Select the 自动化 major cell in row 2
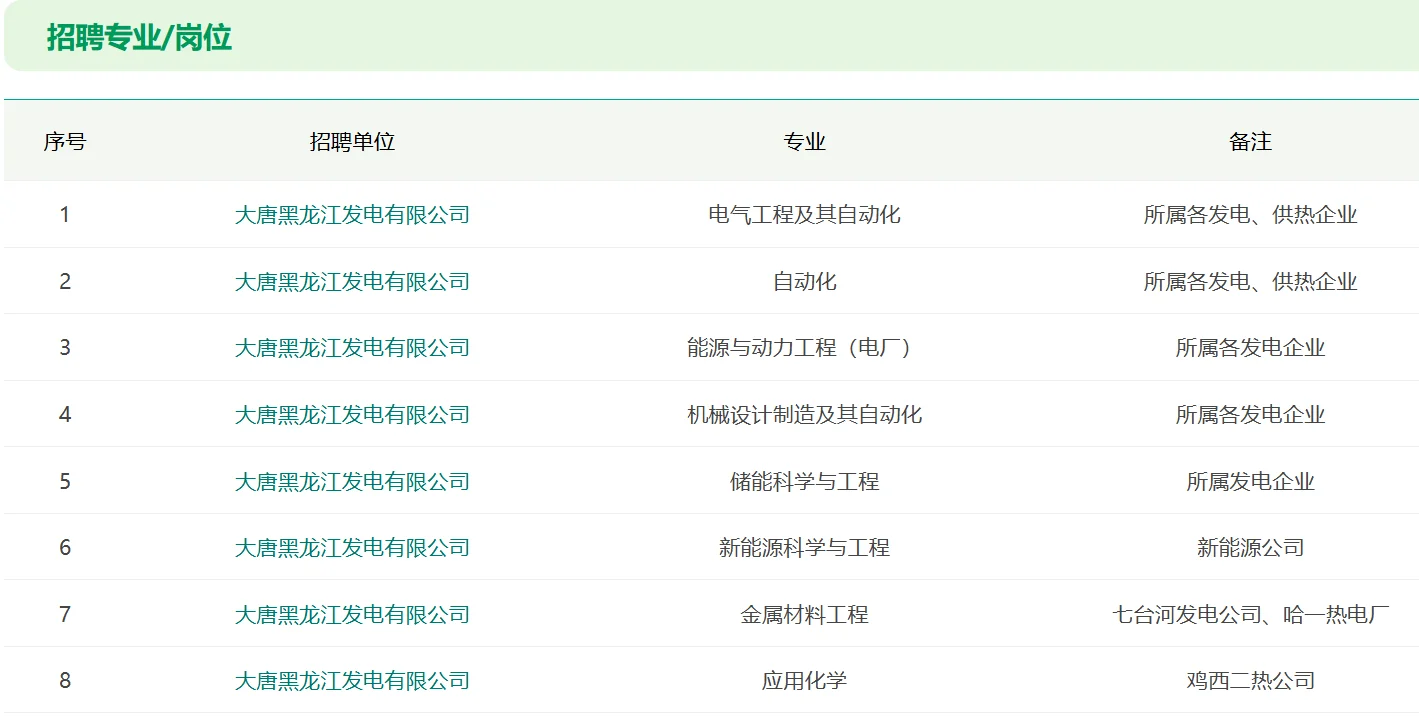This screenshot has width=1419, height=720. click(x=805, y=281)
